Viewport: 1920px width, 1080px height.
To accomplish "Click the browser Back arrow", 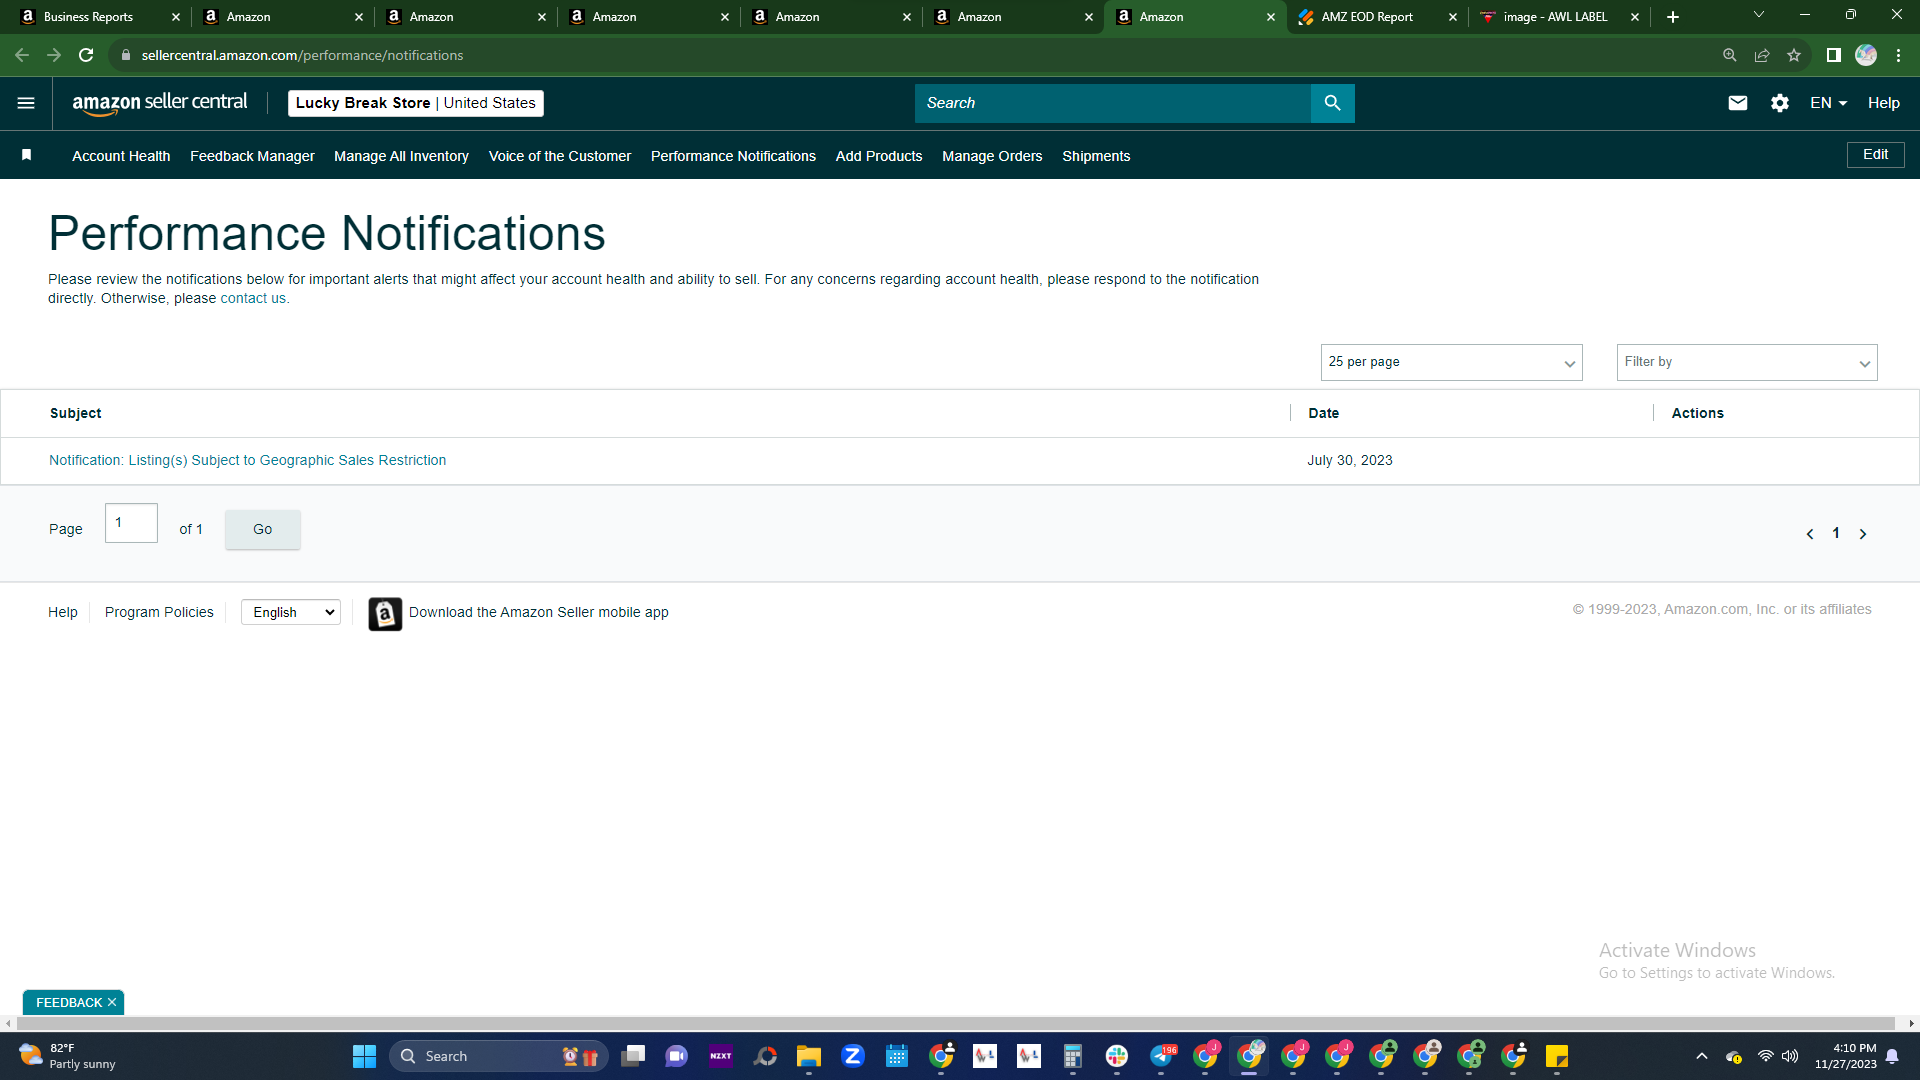I will click(x=22, y=55).
